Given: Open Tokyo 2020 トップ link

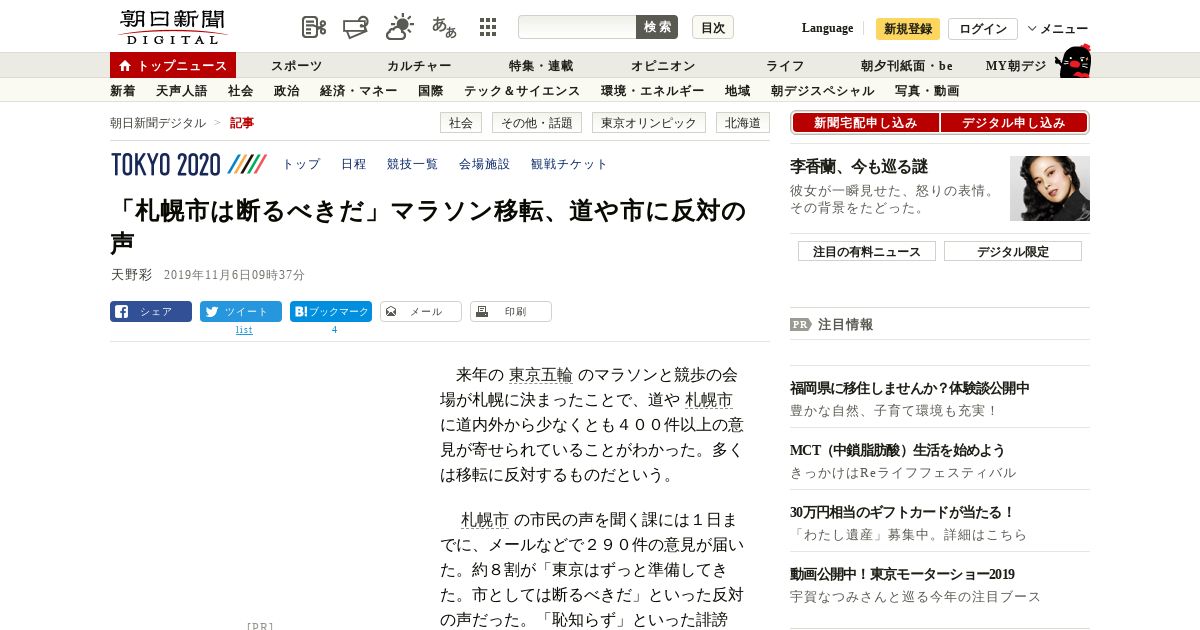Looking at the screenshot, I should [301, 164].
